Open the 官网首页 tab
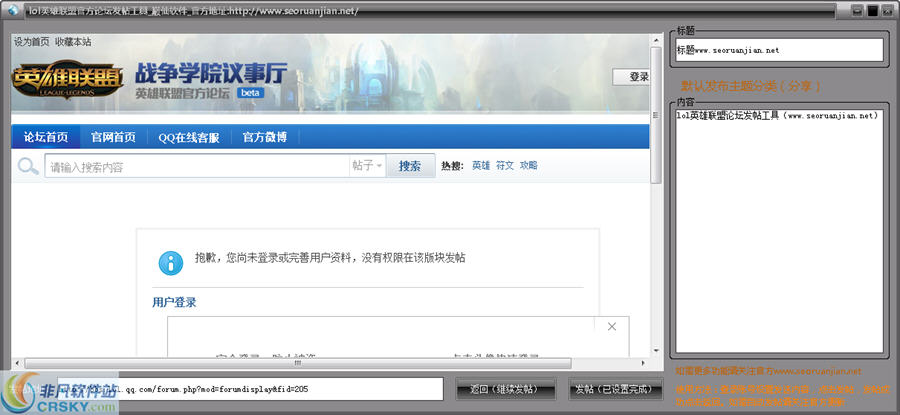 pyautogui.click(x=114, y=137)
